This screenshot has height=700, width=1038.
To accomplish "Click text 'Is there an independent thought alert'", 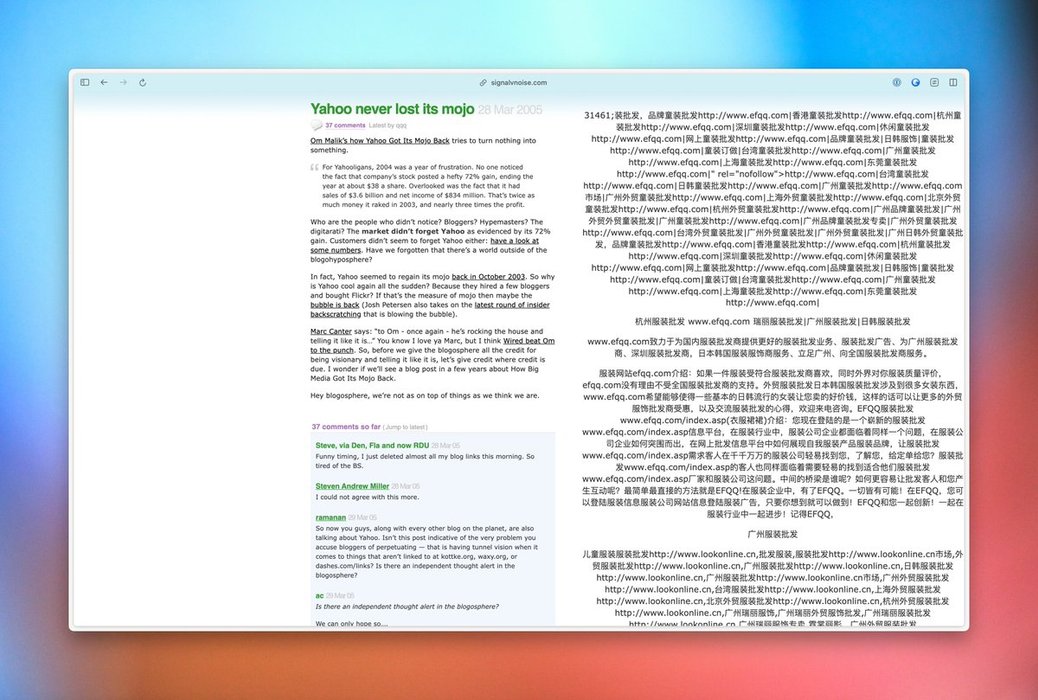I will tap(407, 607).
